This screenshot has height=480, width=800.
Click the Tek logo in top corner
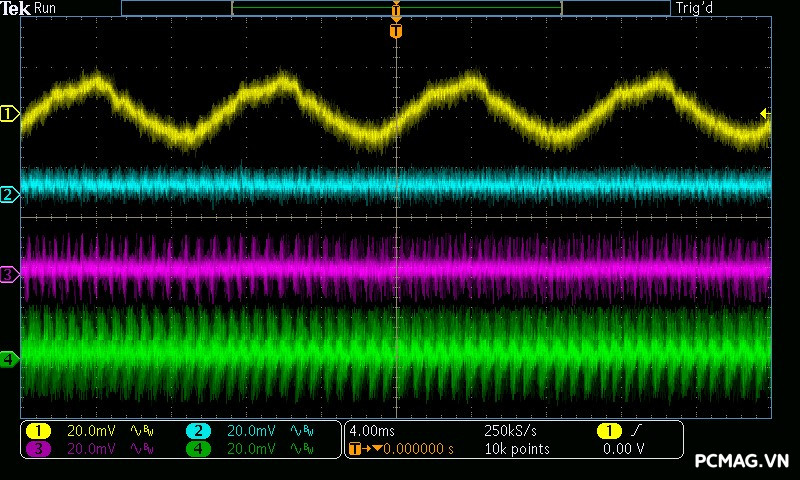(x=15, y=9)
